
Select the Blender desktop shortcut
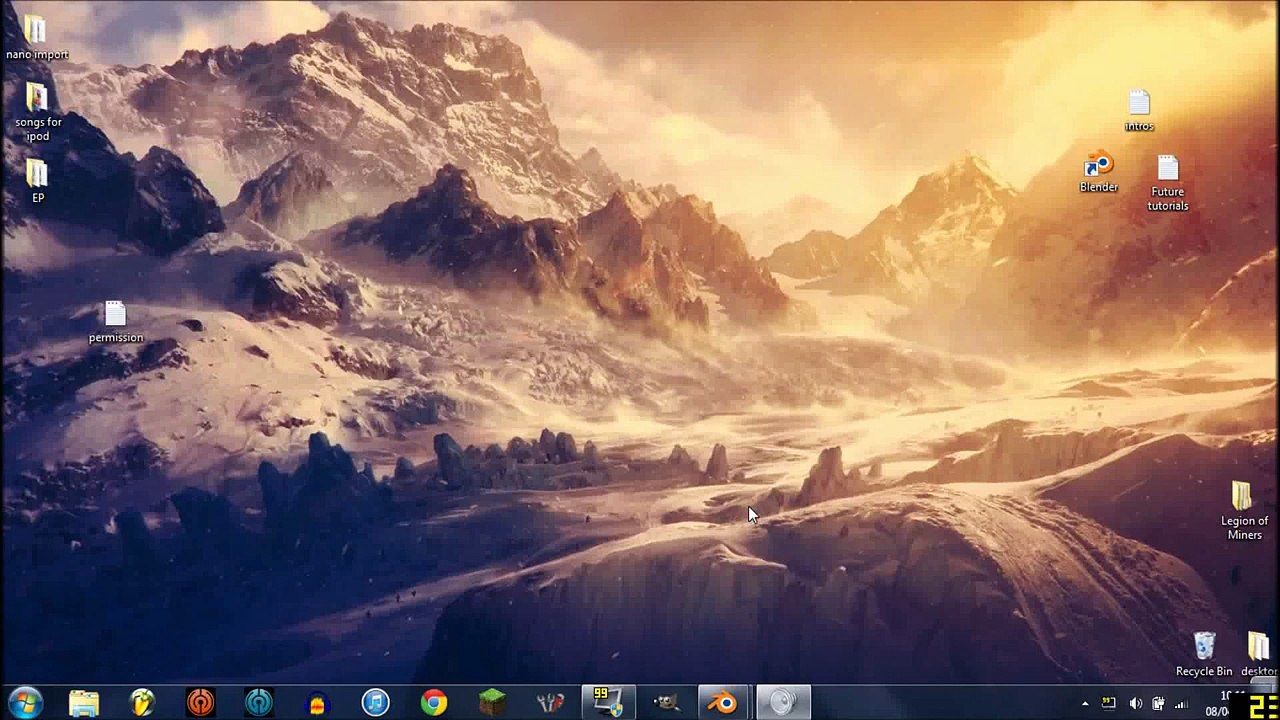tap(1098, 163)
